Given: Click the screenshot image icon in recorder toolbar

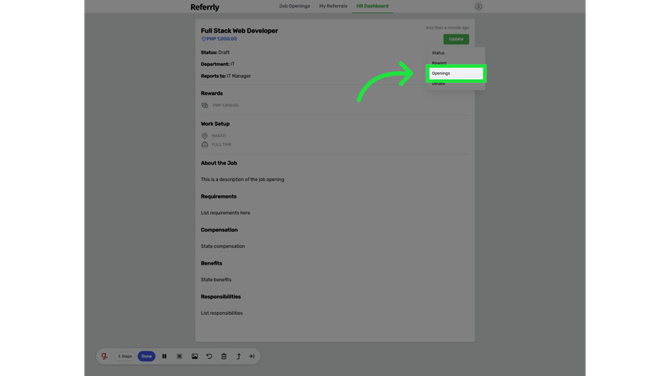Looking at the screenshot, I should pos(194,356).
